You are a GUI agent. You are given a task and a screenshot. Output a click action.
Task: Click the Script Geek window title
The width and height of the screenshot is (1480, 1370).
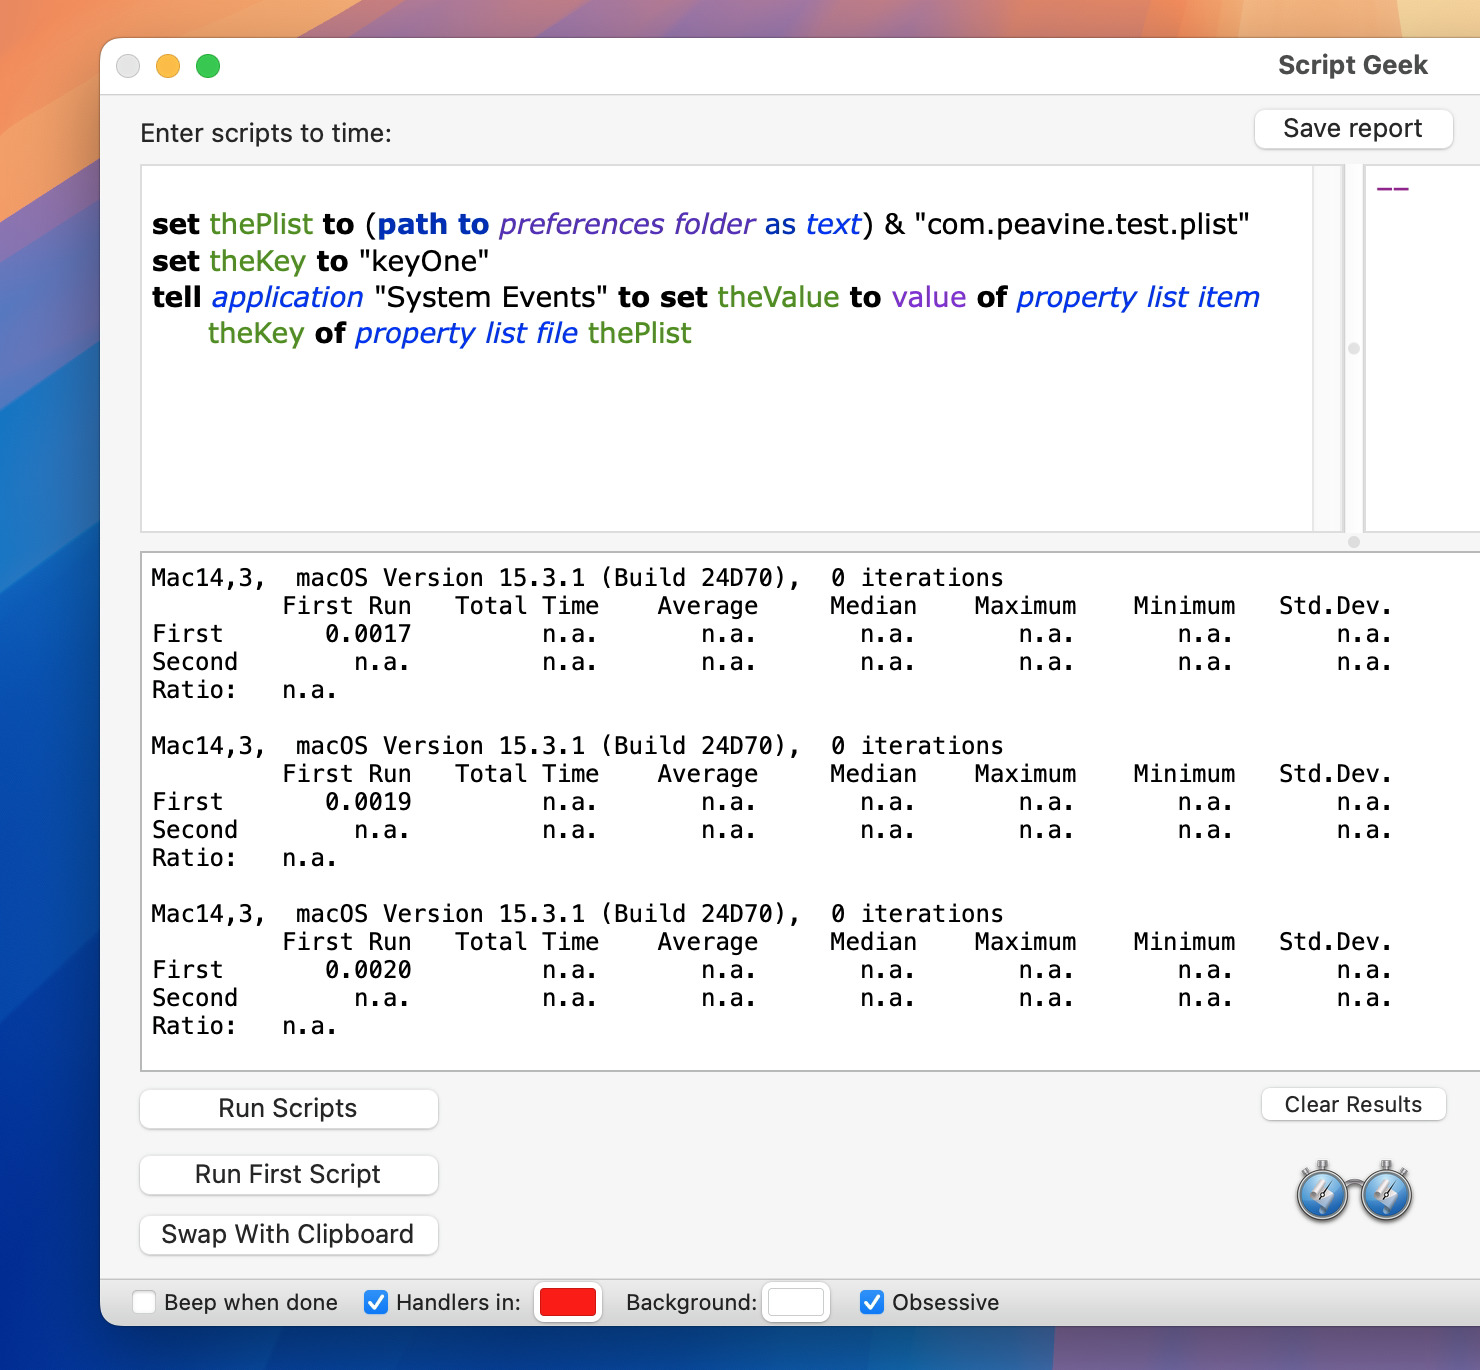tap(1353, 65)
